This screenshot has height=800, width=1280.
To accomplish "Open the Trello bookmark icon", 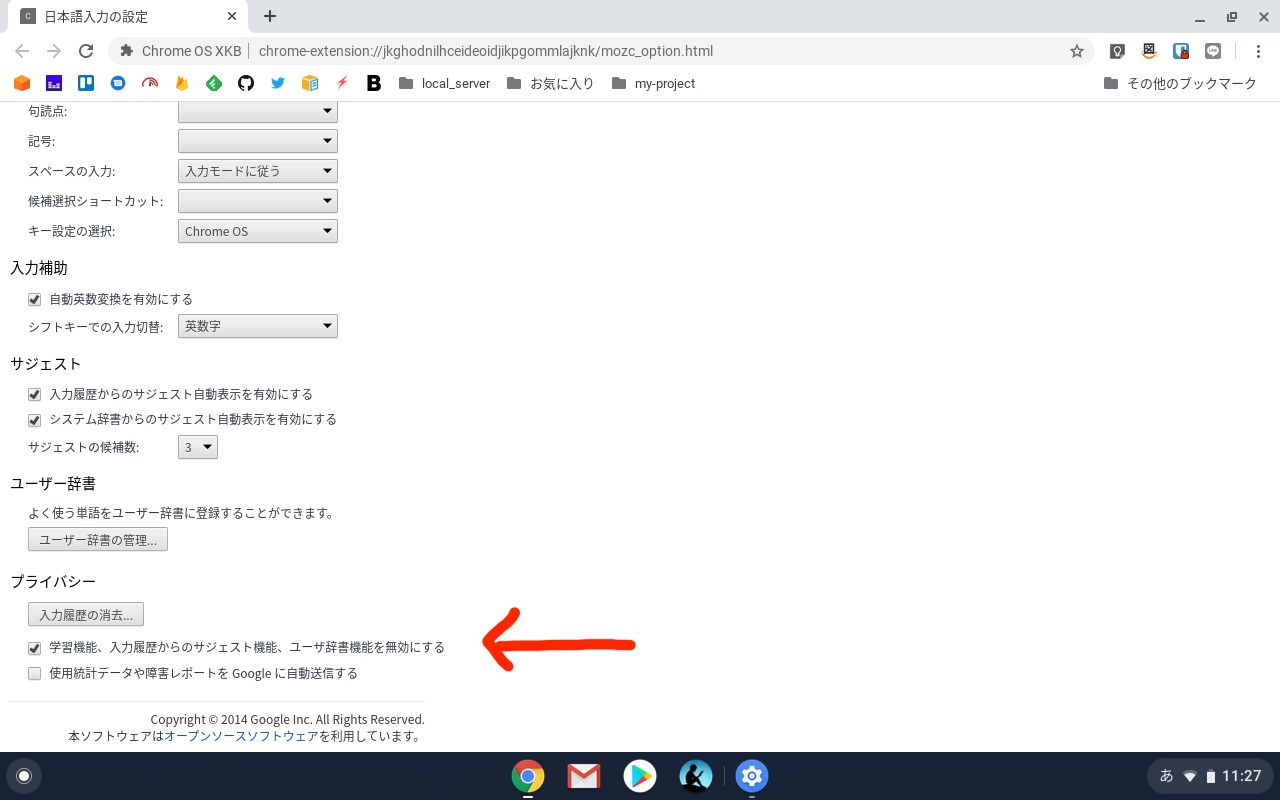I will tap(85, 83).
